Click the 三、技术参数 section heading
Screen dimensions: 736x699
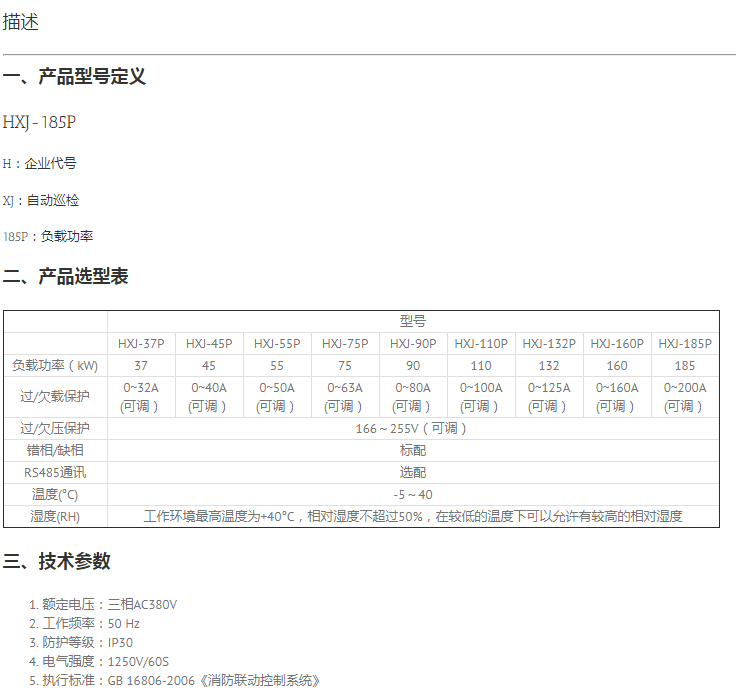[57, 561]
